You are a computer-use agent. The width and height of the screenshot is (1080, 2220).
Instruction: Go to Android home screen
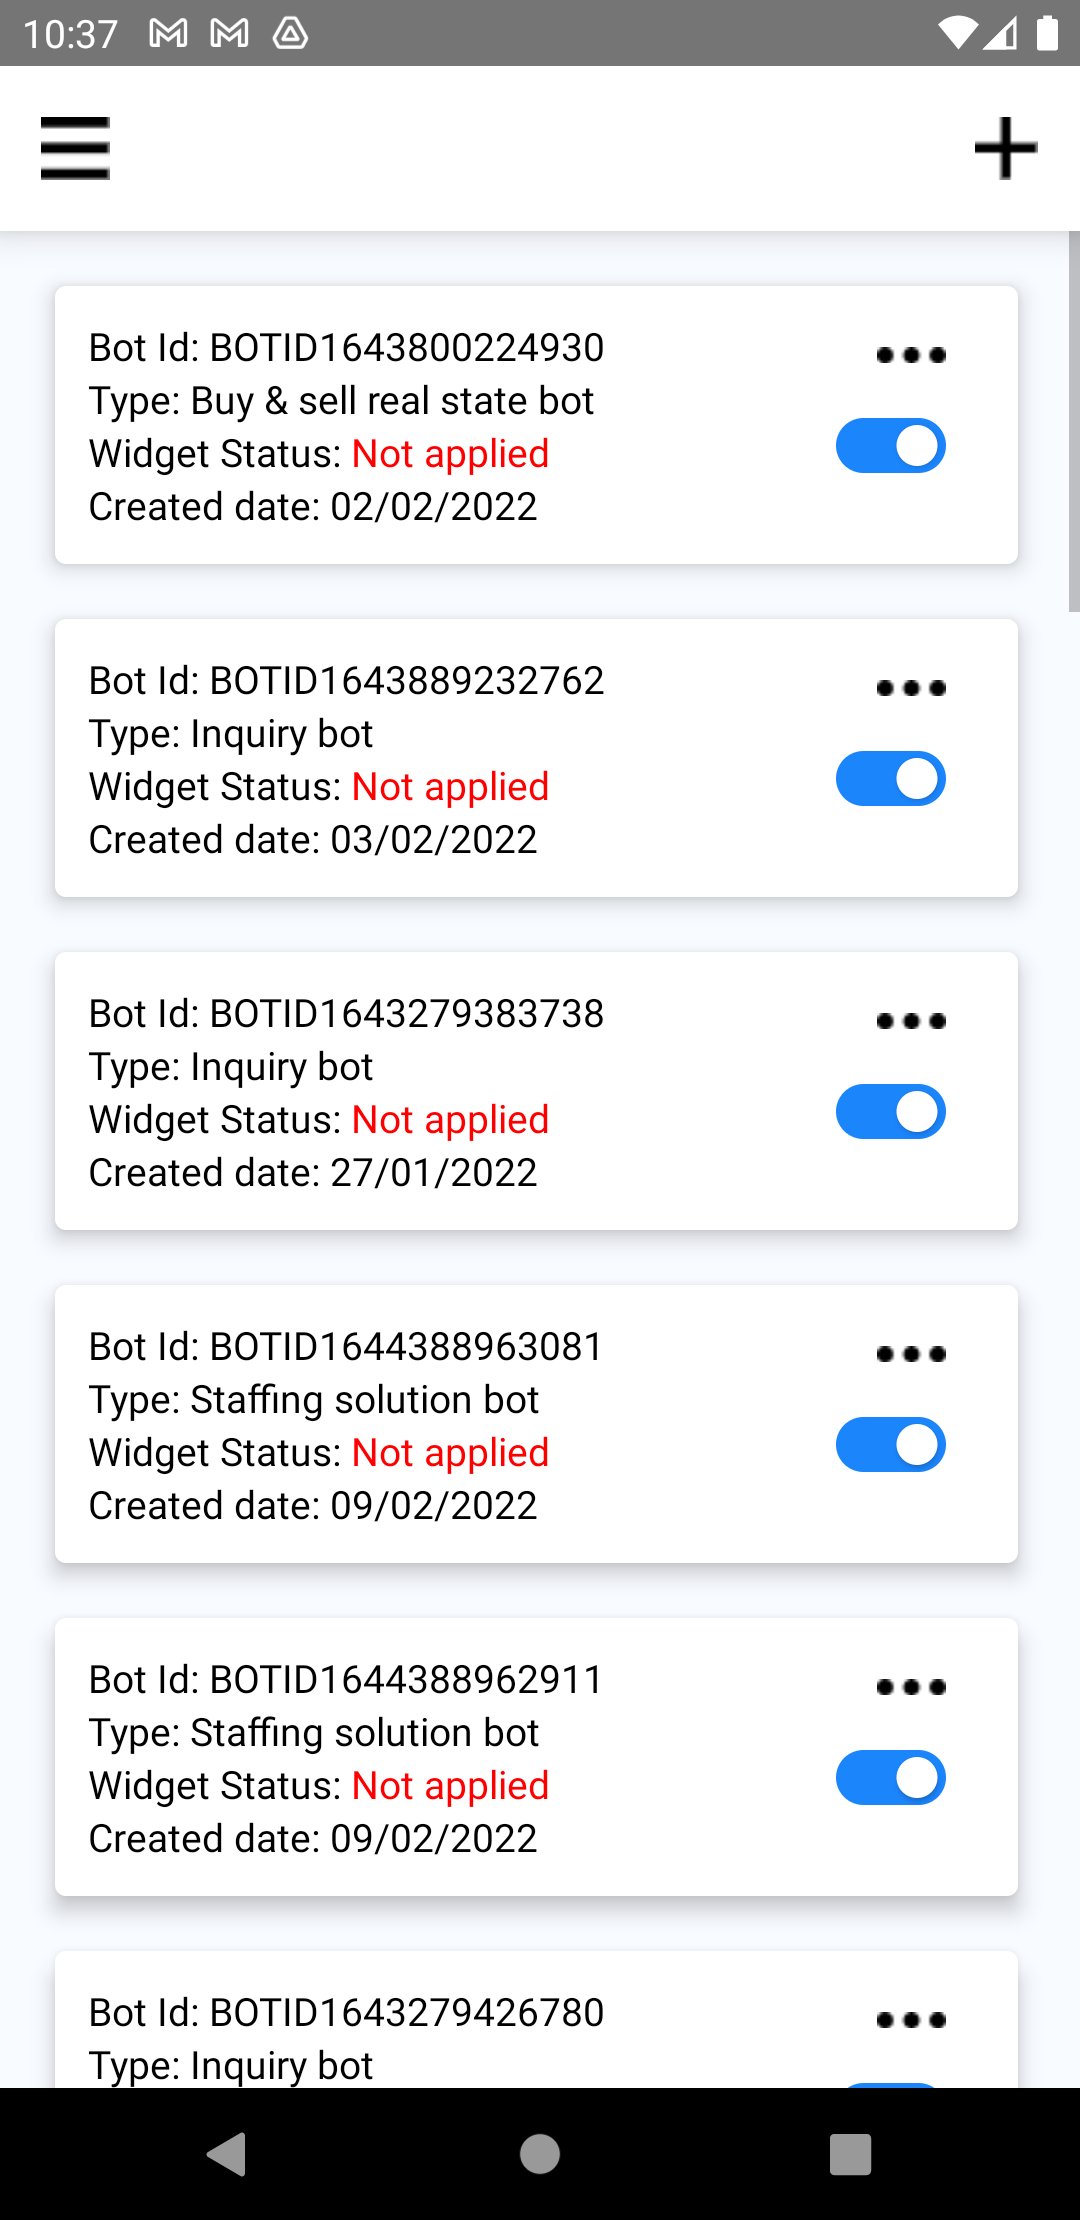(540, 2154)
